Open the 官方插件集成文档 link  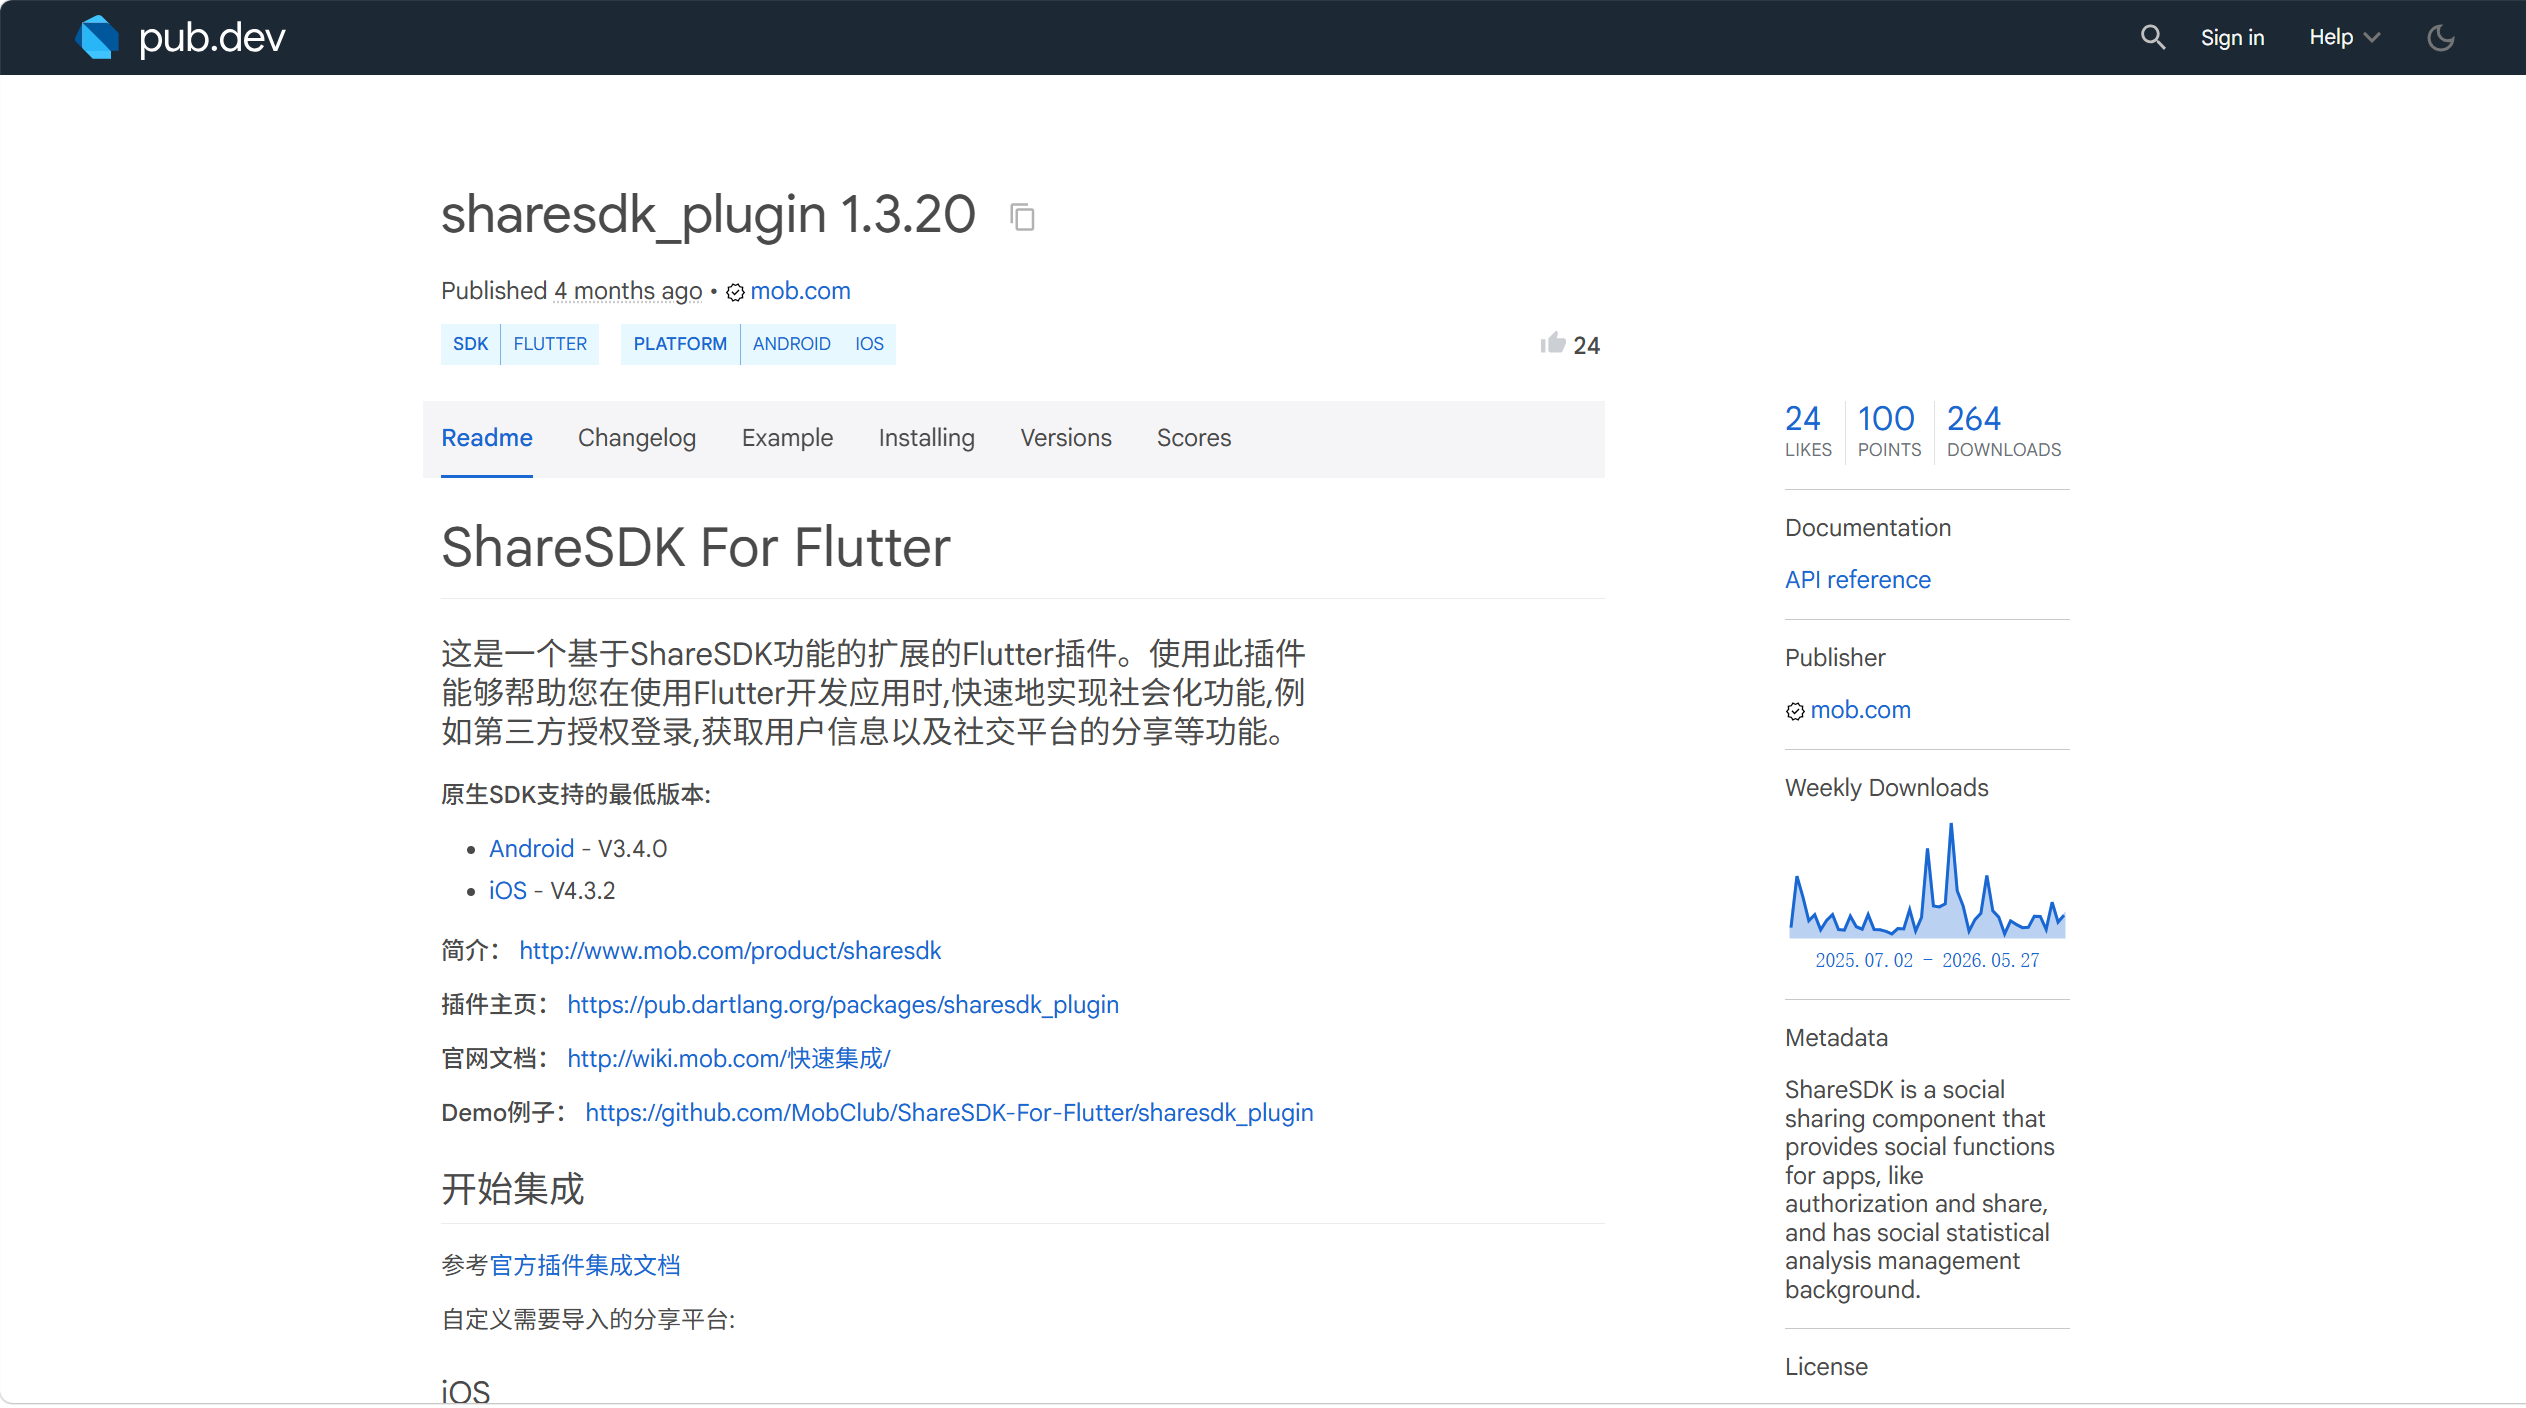585,1266
